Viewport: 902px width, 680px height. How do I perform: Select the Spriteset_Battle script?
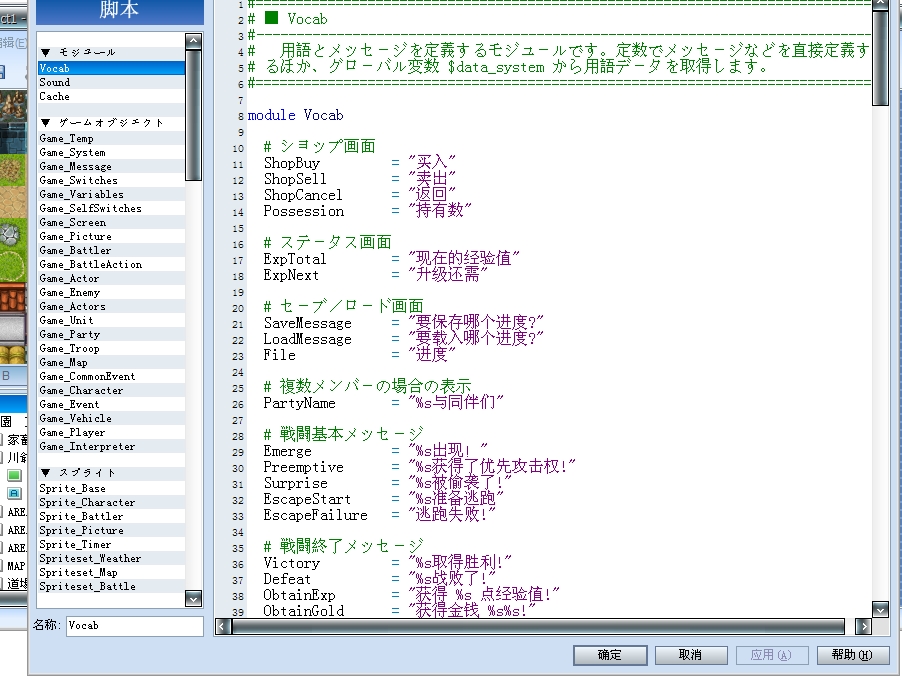[x=112, y=586]
